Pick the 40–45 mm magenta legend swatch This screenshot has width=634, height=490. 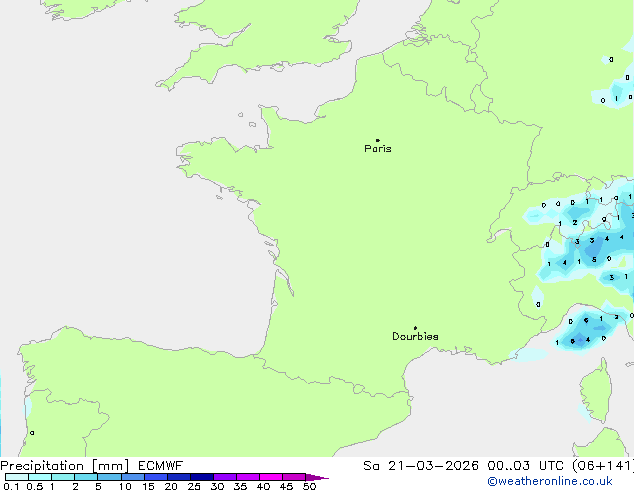(271, 477)
